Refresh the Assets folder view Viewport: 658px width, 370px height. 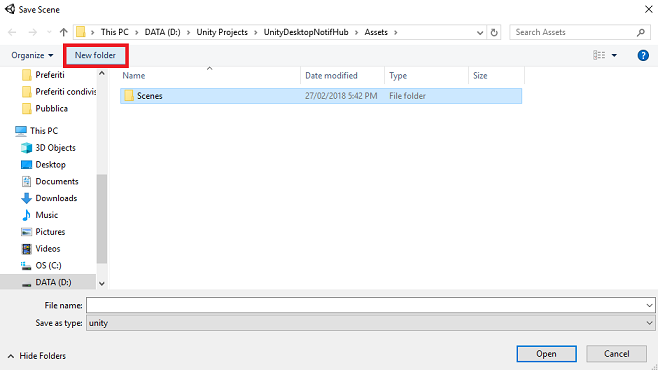tap(494, 32)
